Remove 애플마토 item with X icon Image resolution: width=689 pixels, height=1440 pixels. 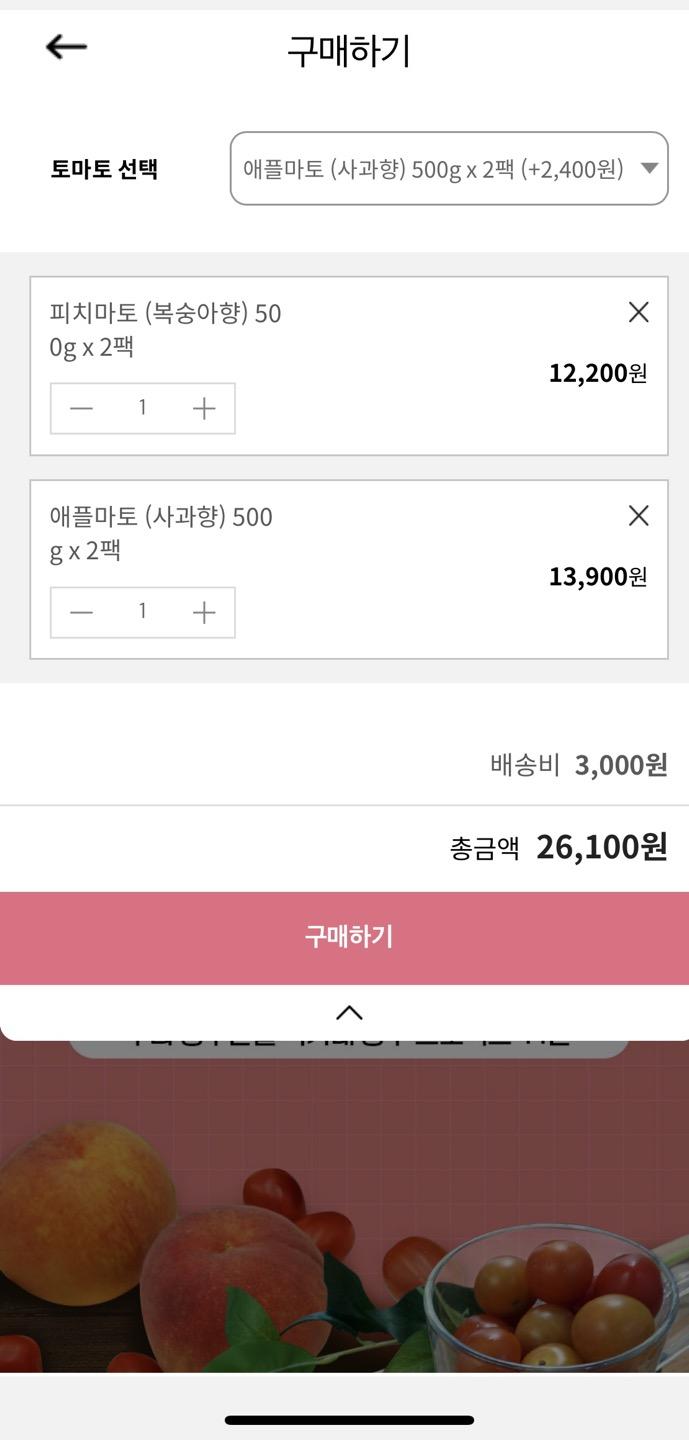coord(638,516)
